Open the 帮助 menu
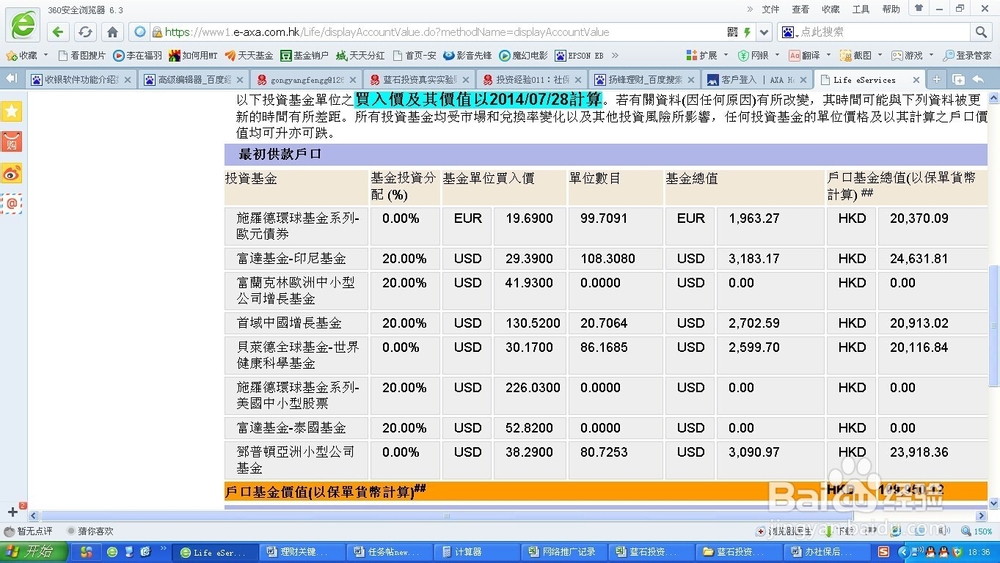The image size is (1000, 563). click(891, 9)
